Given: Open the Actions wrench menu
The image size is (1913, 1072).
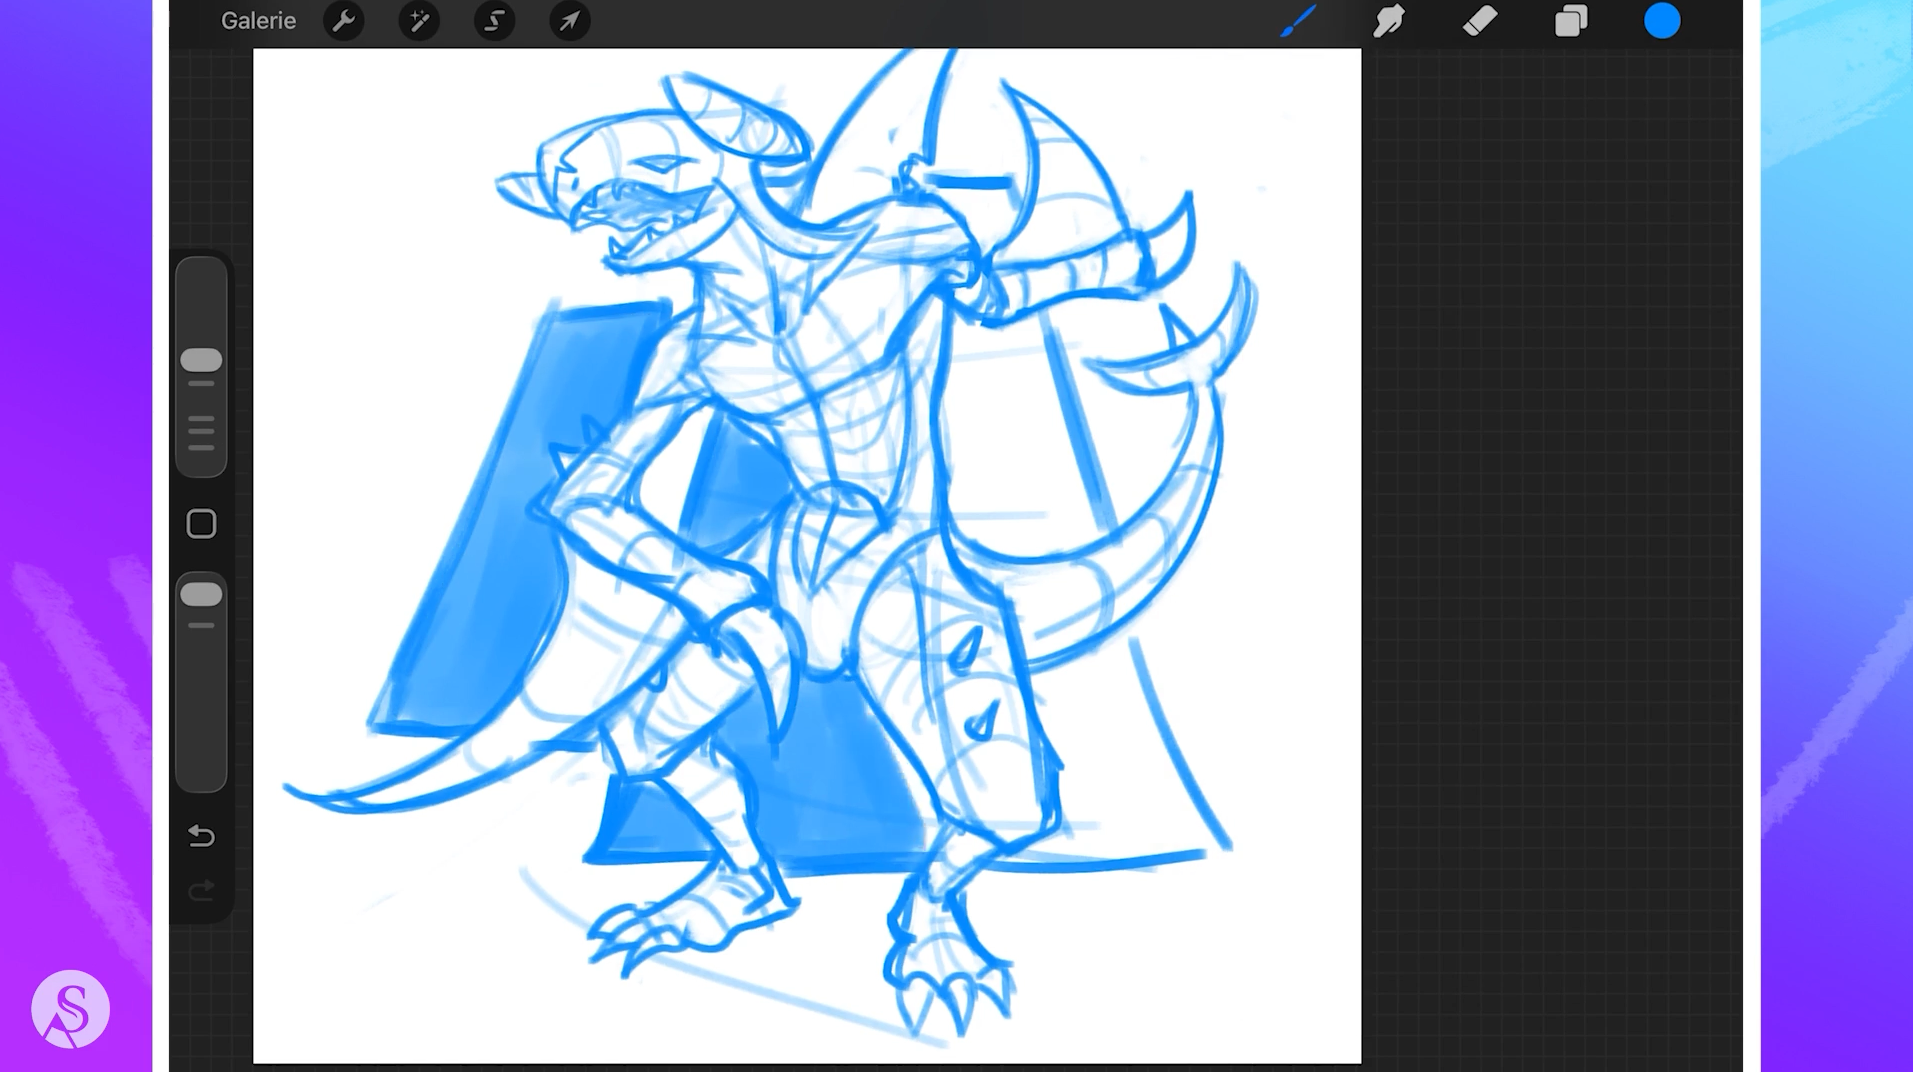Looking at the screenshot, I should click(343, 21).
